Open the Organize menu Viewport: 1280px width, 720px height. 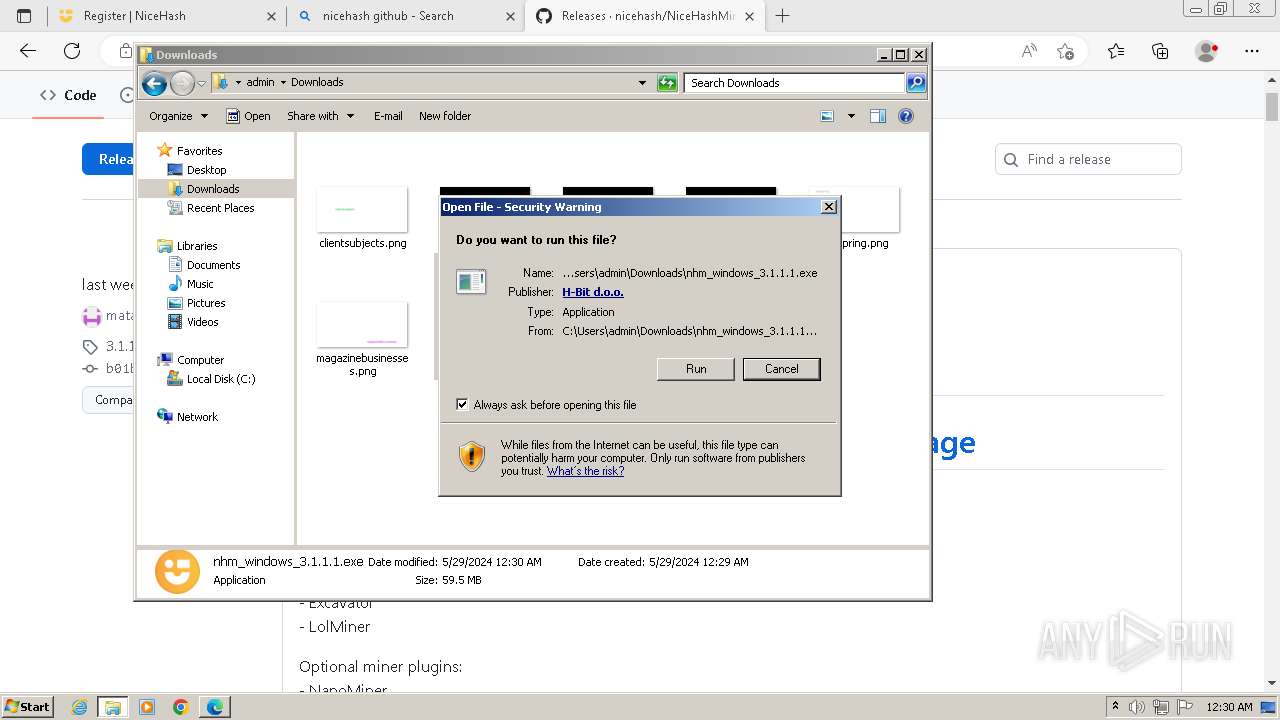click(x=178, y=116)
